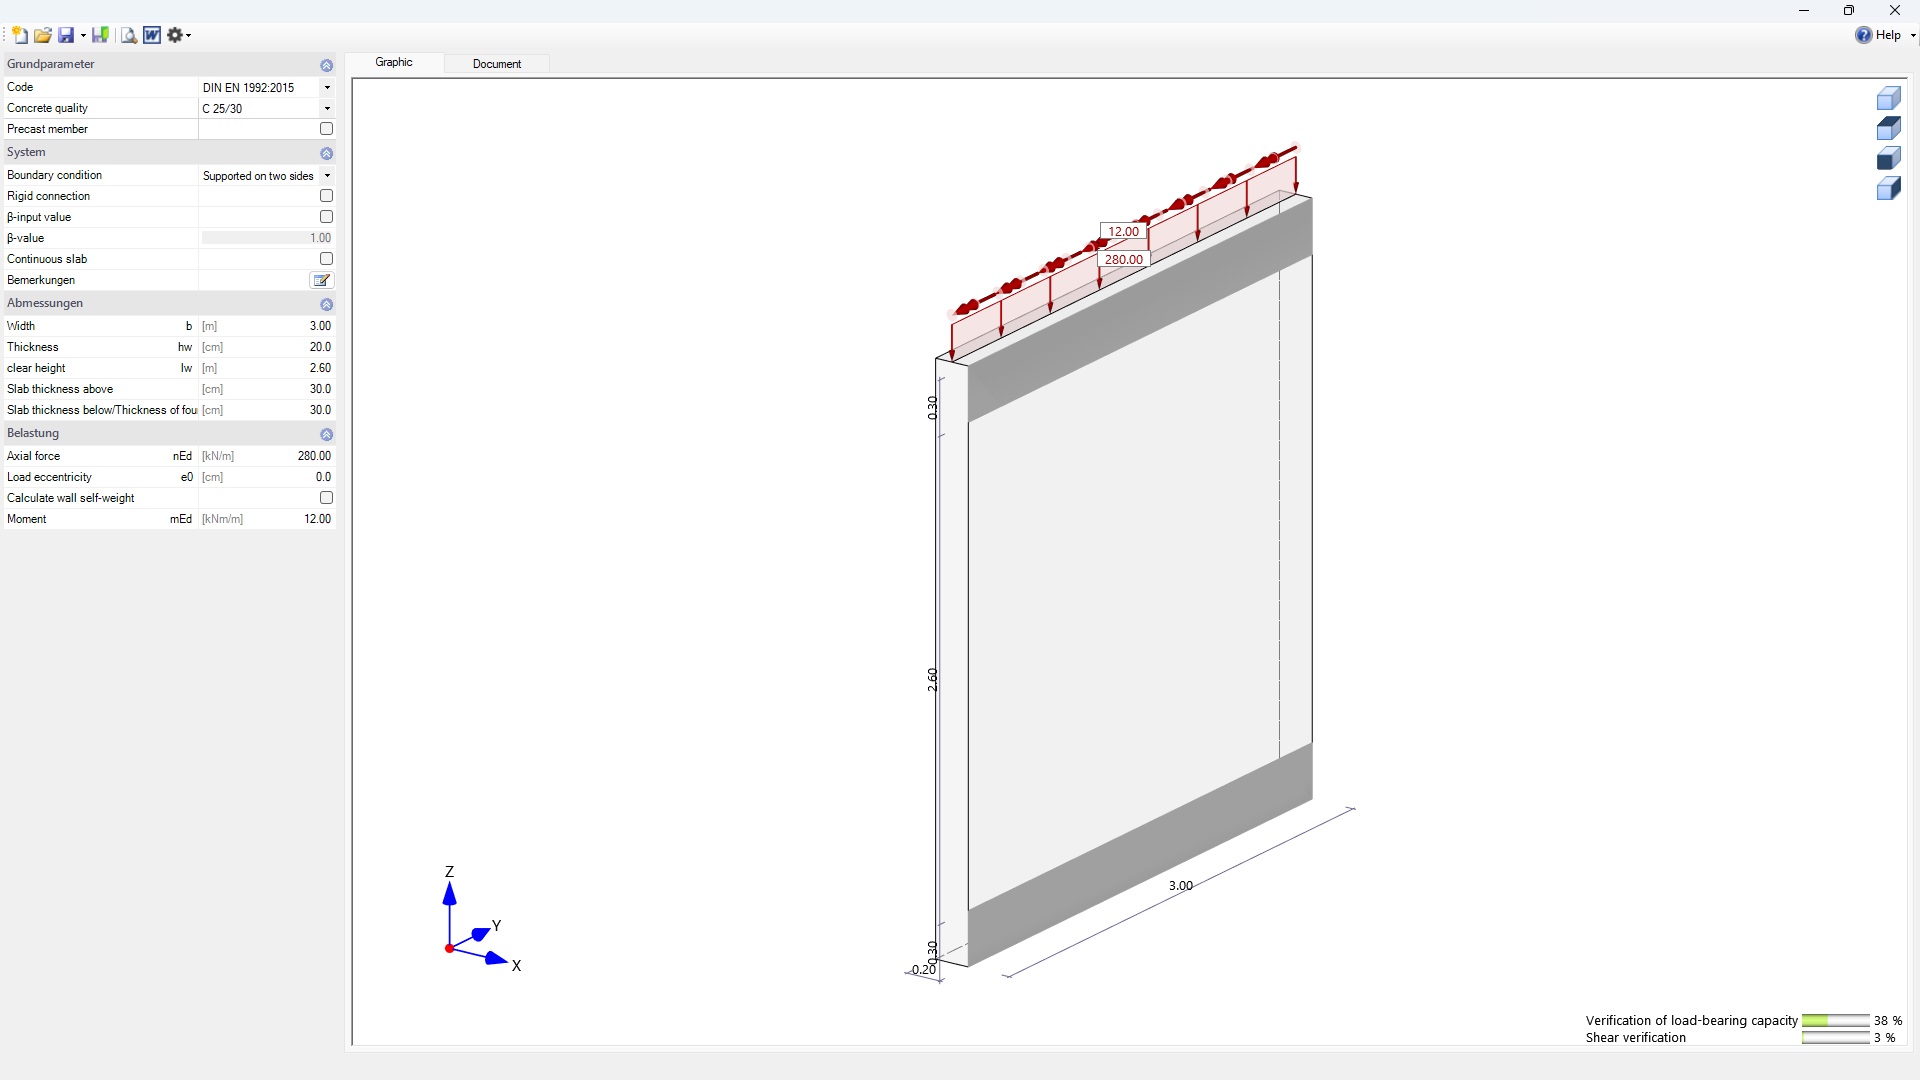Collapse the Abmessungen section
Screen dimensions: 1920x1080
pyautogui.click(x=326, y=304)
